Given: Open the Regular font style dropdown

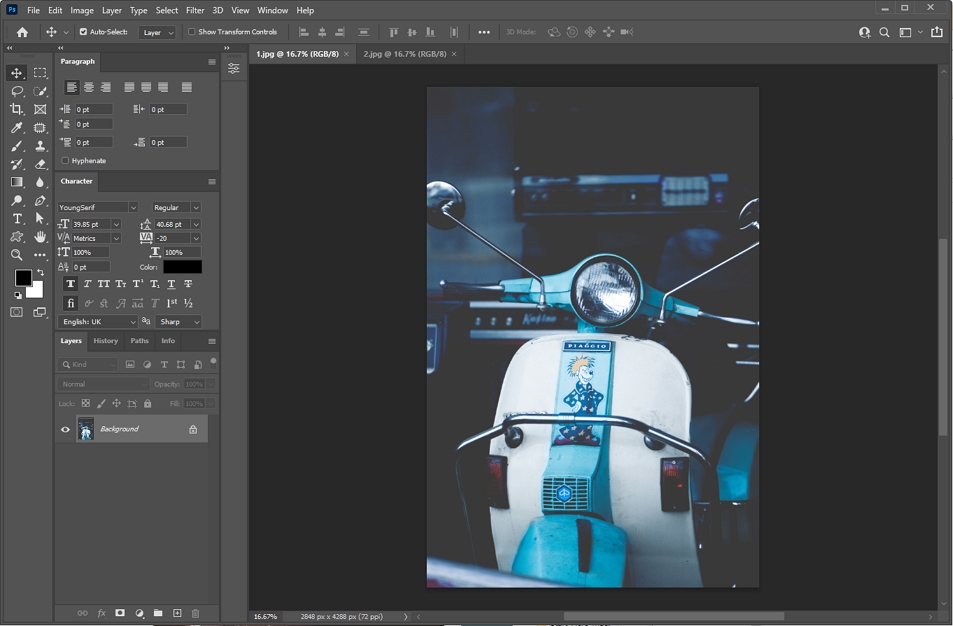Looking at the screenshot, I should 176,208.
